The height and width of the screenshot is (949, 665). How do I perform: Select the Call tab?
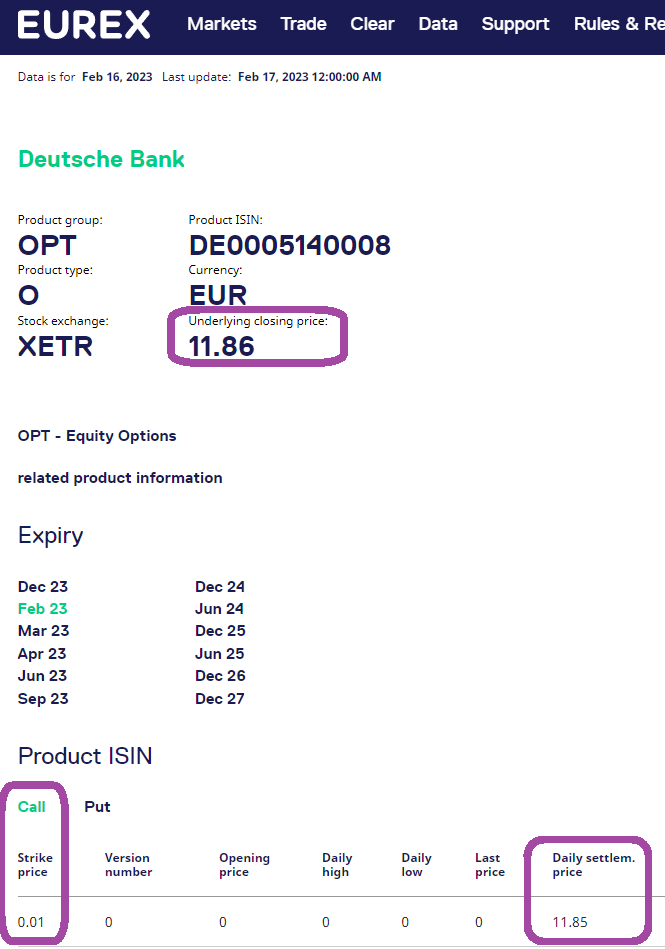tap(32, 807)
